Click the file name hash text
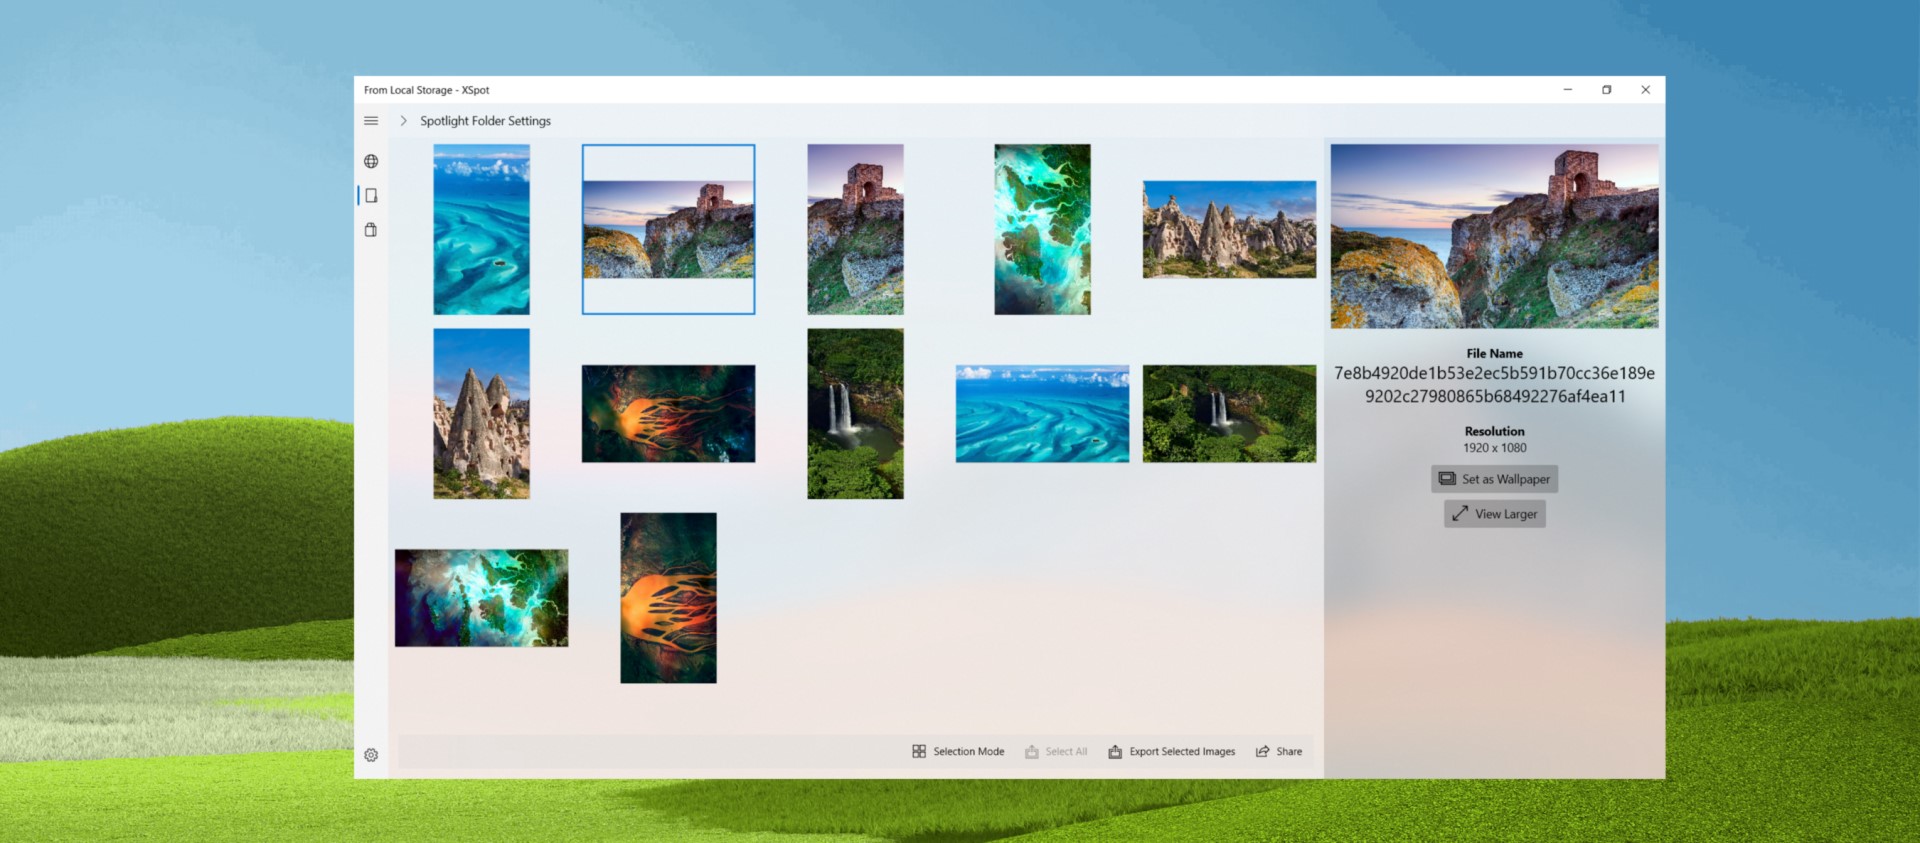The height and width of the screenshot is (843, 1920). tap(1494, 385)
